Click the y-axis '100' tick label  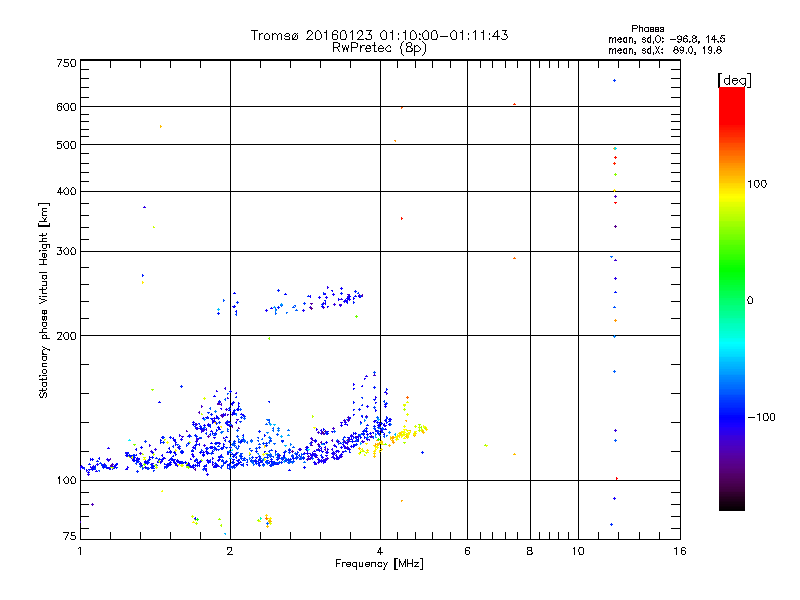point(66,480)
